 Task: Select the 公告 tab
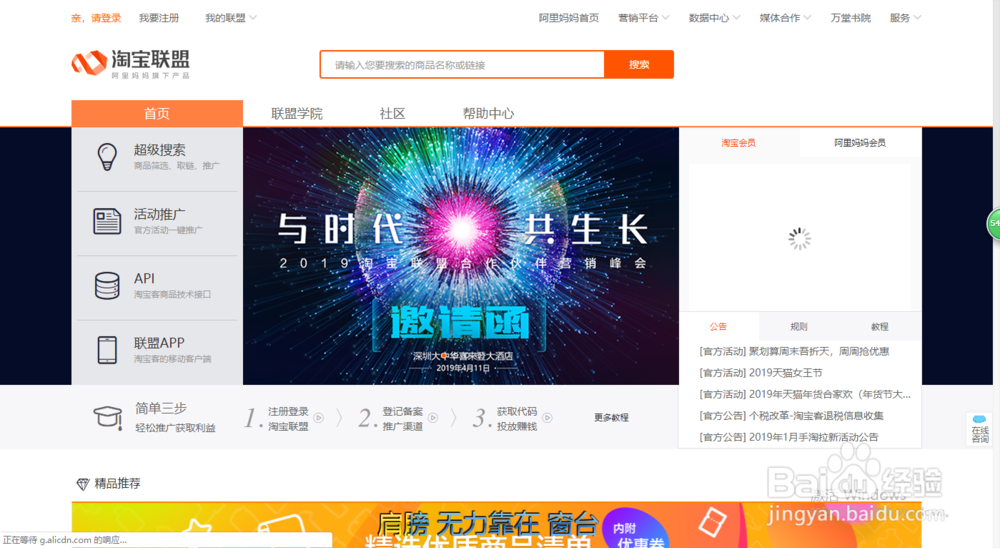pos(719,327)
